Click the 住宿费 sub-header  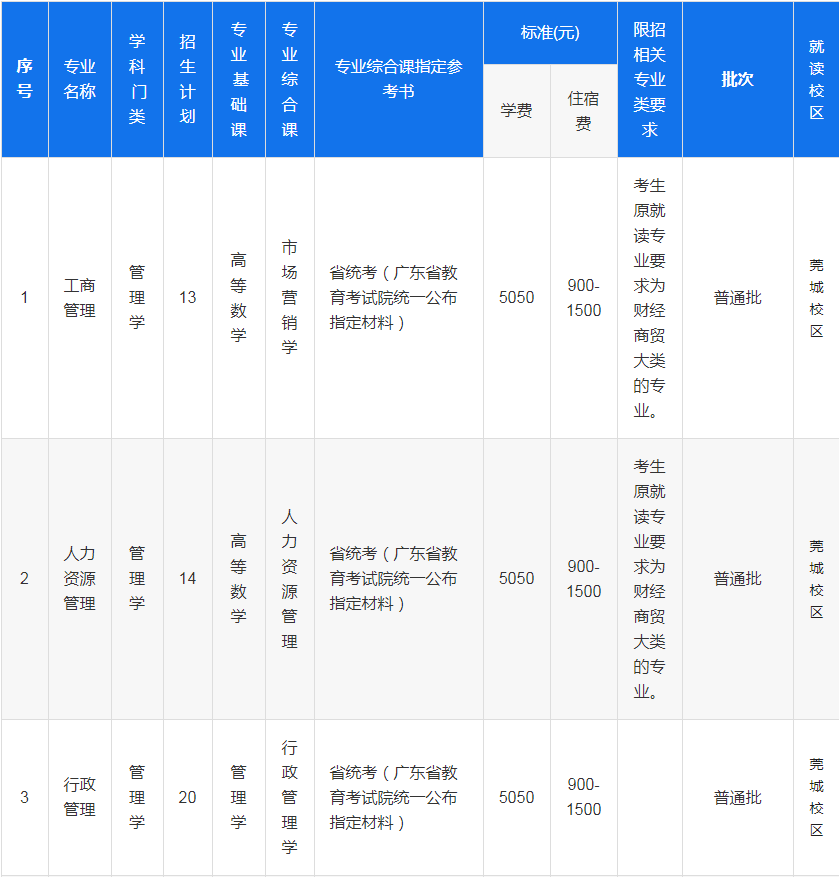pyautogui.click(x=584, y=111)
